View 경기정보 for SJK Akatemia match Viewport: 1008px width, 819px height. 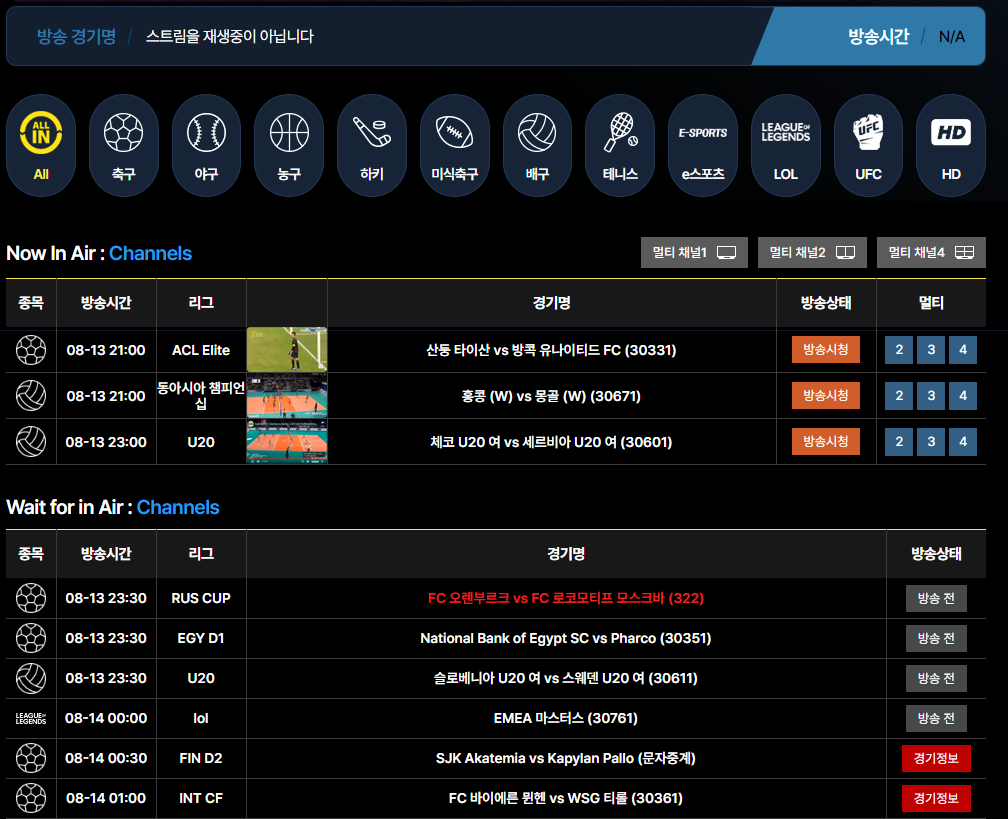(x=936, y=759)
